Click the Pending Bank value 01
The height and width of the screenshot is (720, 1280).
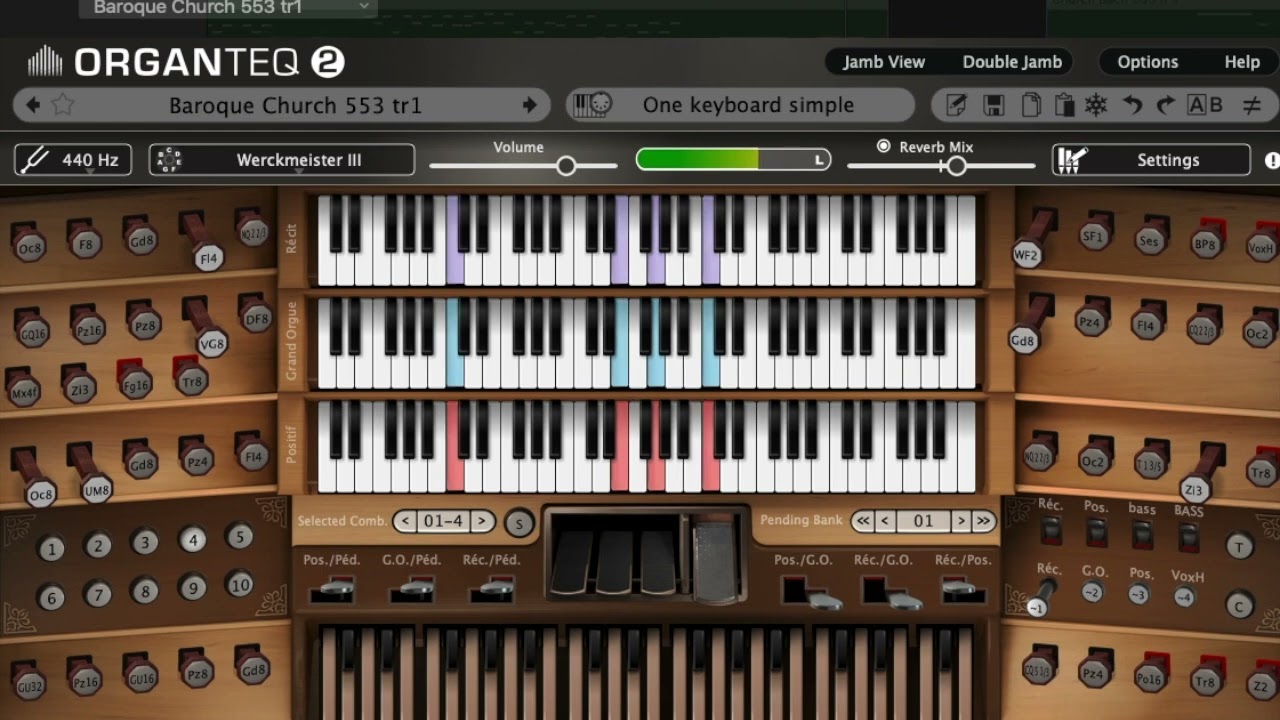tap(923, 521)
